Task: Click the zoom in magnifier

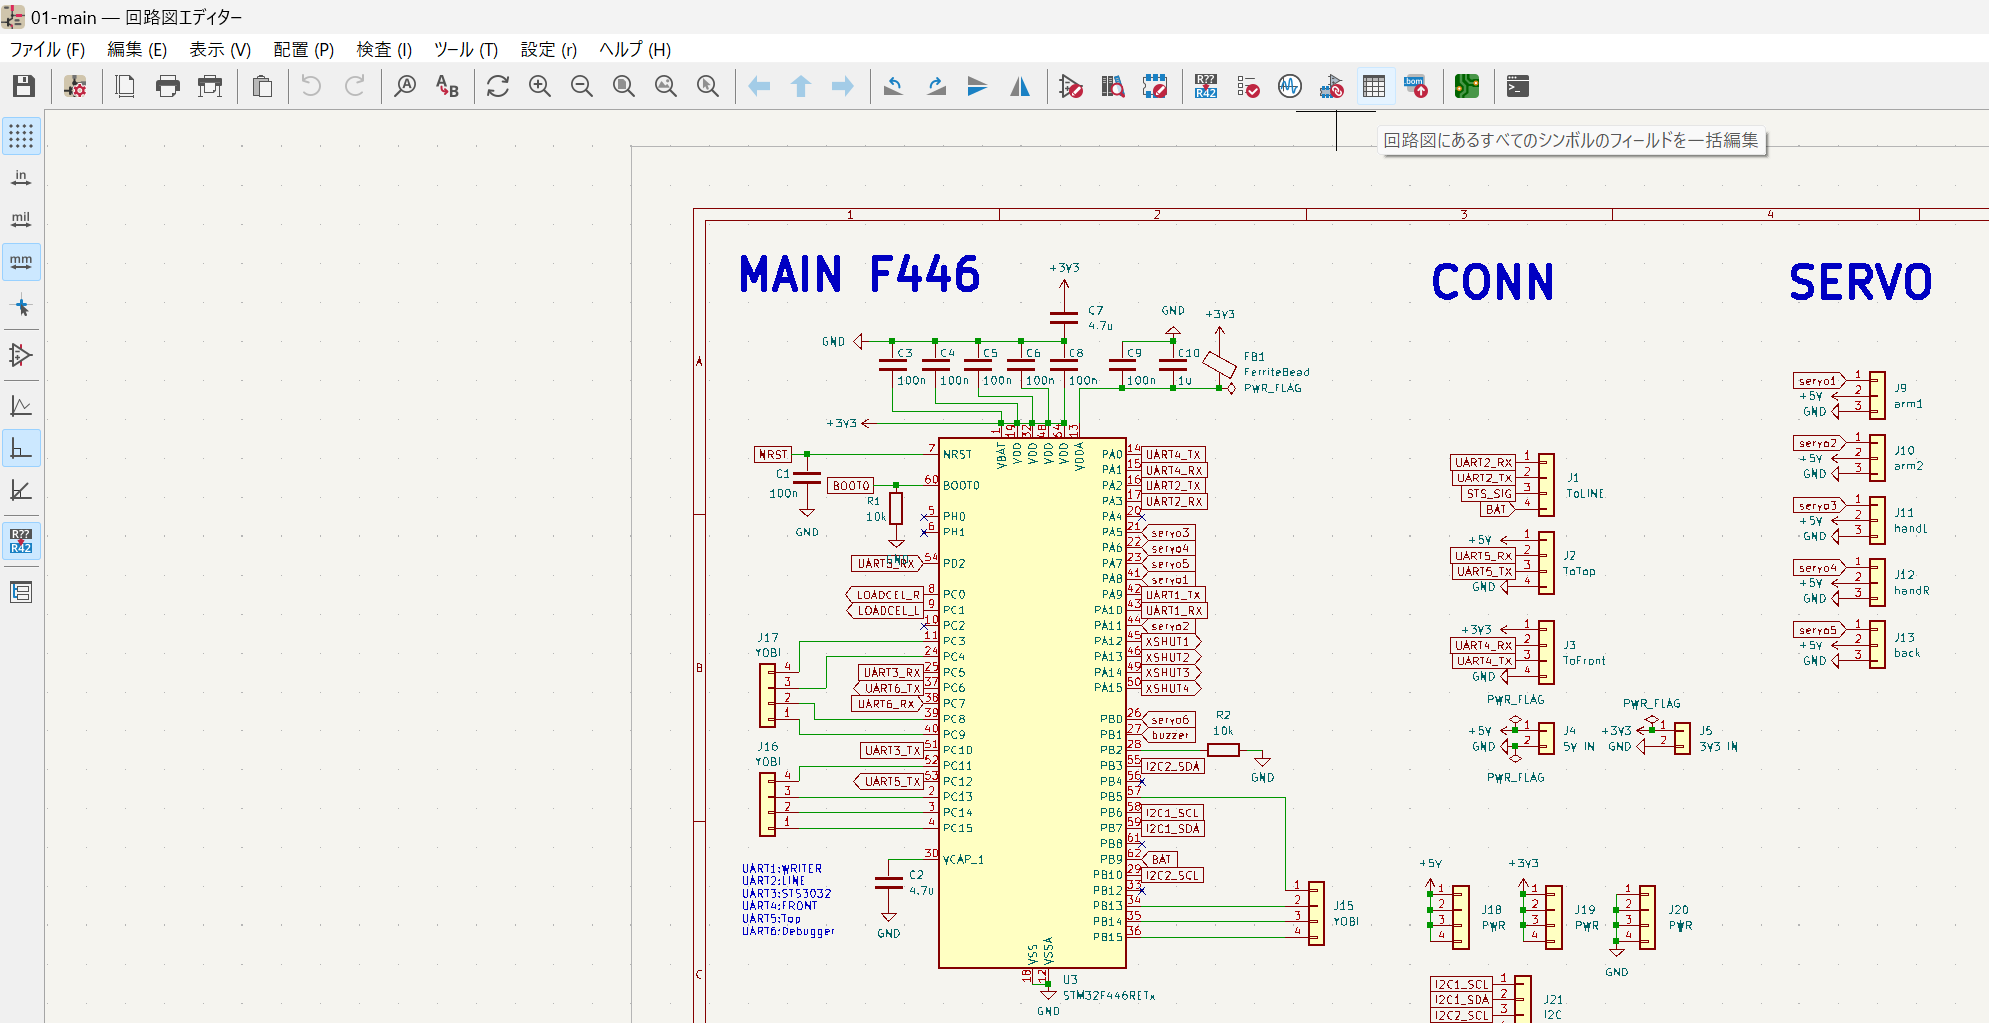Action: coord(540,87)
